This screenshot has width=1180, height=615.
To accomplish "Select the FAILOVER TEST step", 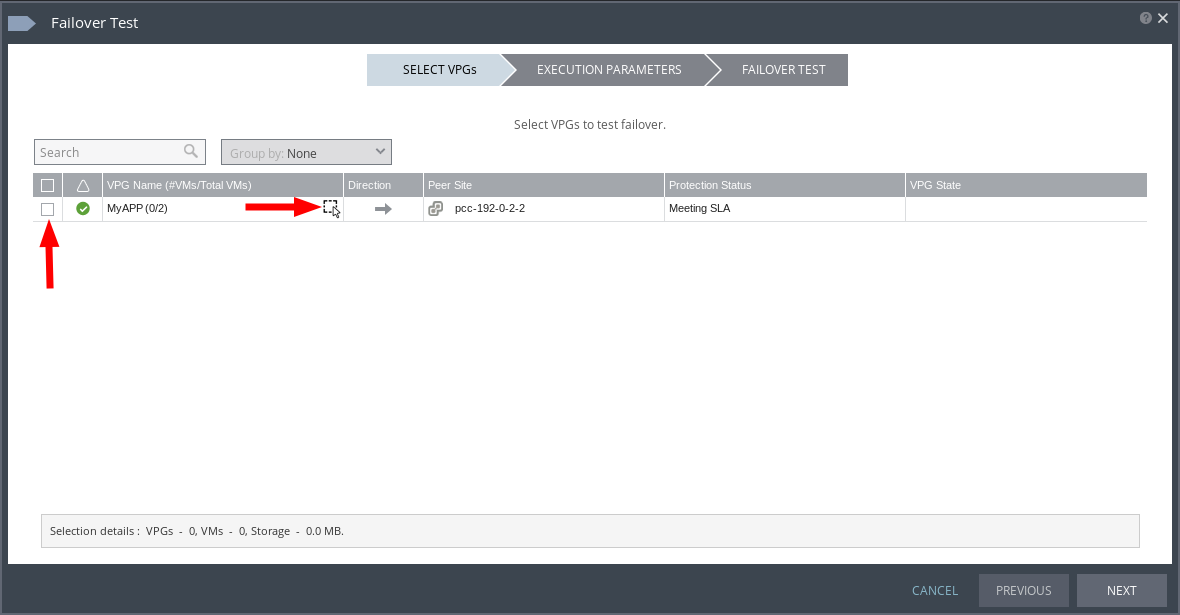I will coord(783,69).
